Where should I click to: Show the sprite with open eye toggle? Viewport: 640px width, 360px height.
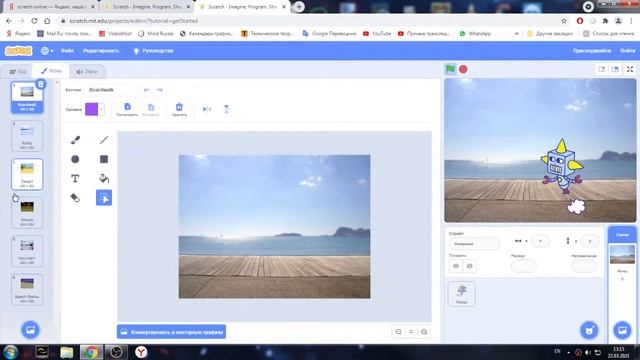456,266
